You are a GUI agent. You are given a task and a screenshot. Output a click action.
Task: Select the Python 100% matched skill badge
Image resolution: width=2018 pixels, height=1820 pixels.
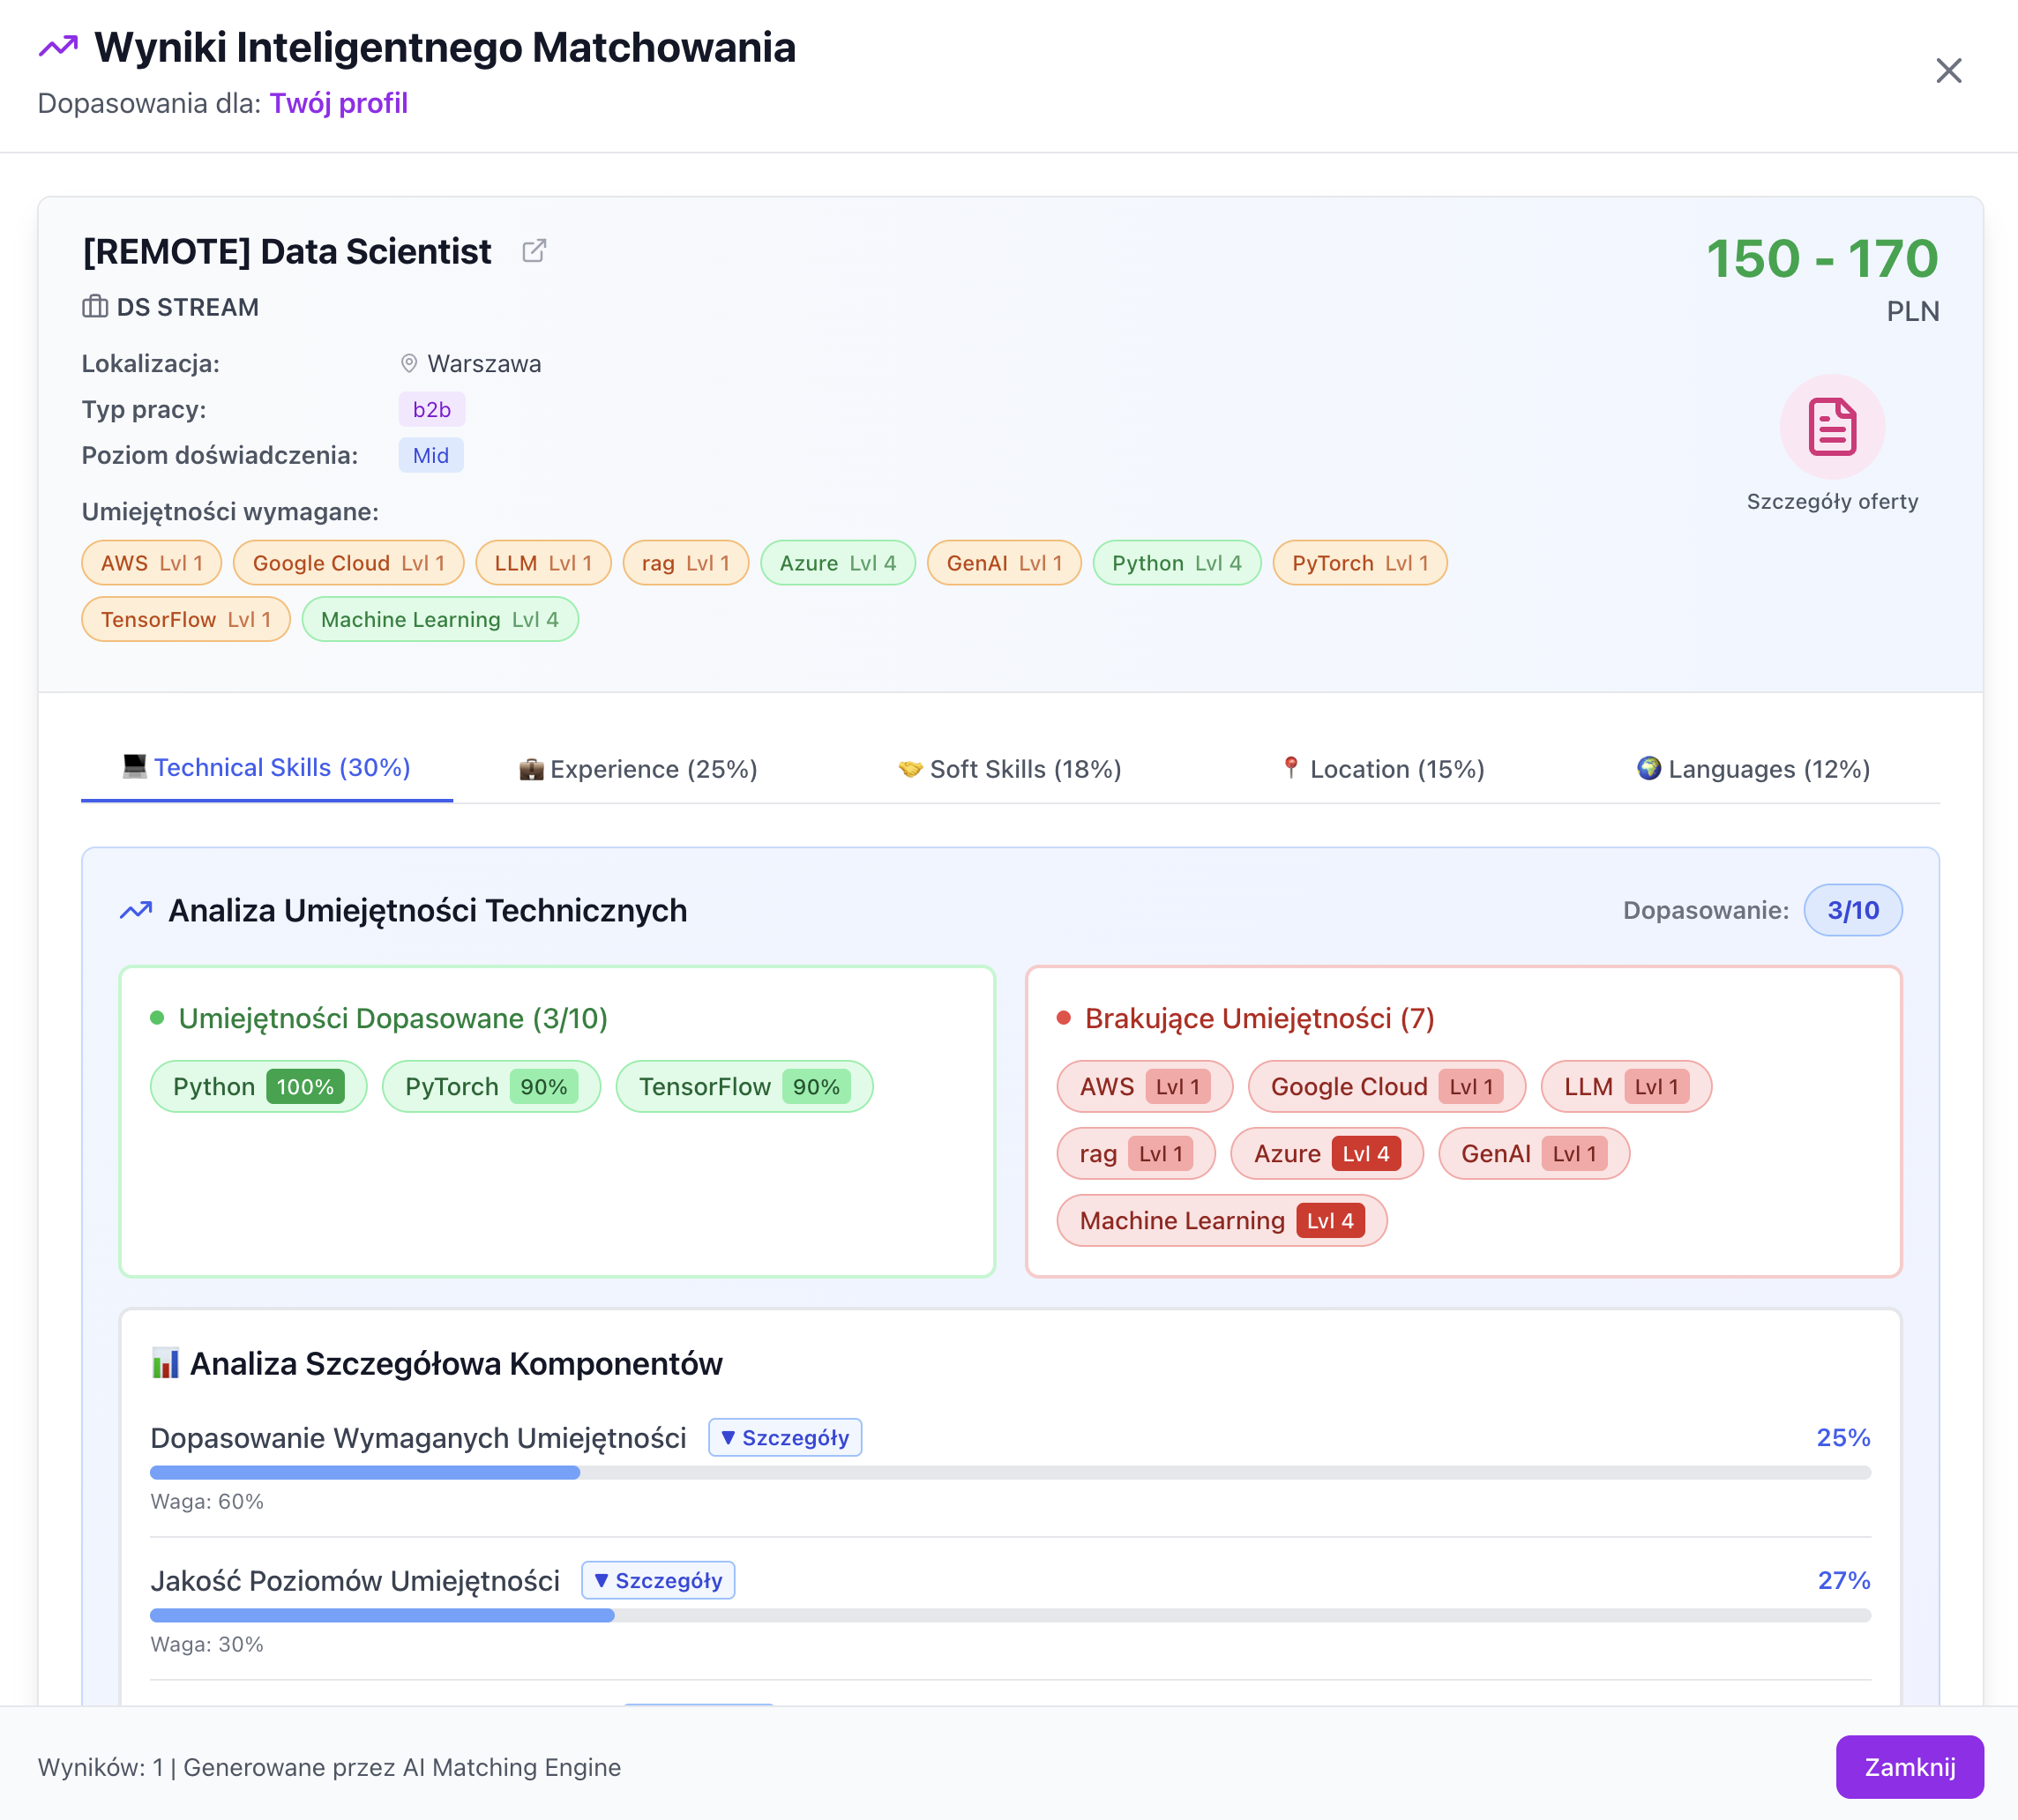tap(258, 1086)
